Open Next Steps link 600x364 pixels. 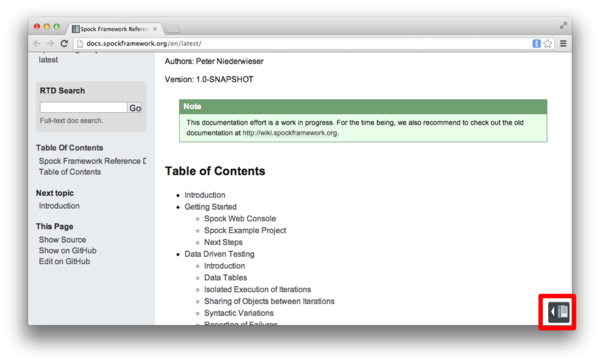click(223, 242)
